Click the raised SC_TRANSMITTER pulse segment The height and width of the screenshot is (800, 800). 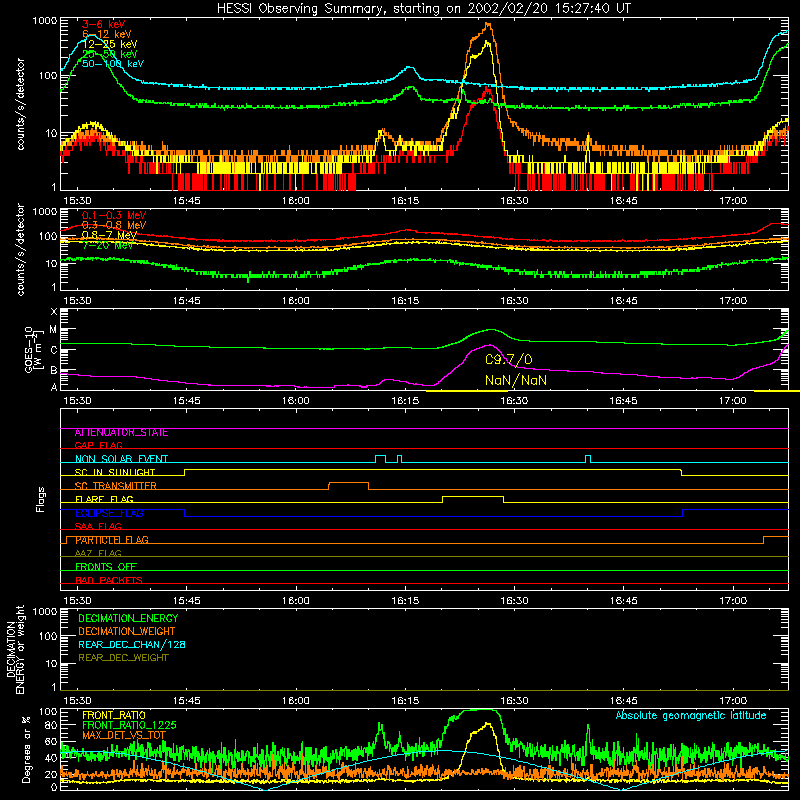tap(348, 483)
